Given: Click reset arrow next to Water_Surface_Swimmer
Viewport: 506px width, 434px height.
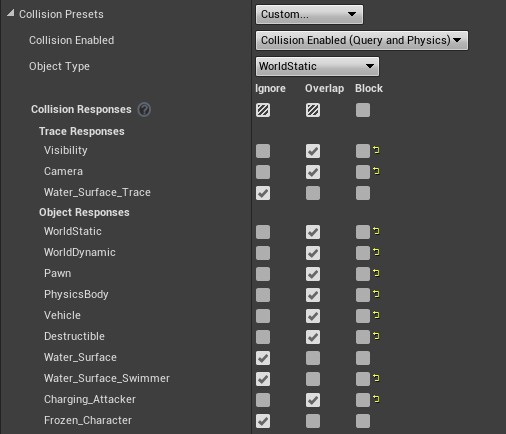Looking at the screenshot, I should click(376, 378).
